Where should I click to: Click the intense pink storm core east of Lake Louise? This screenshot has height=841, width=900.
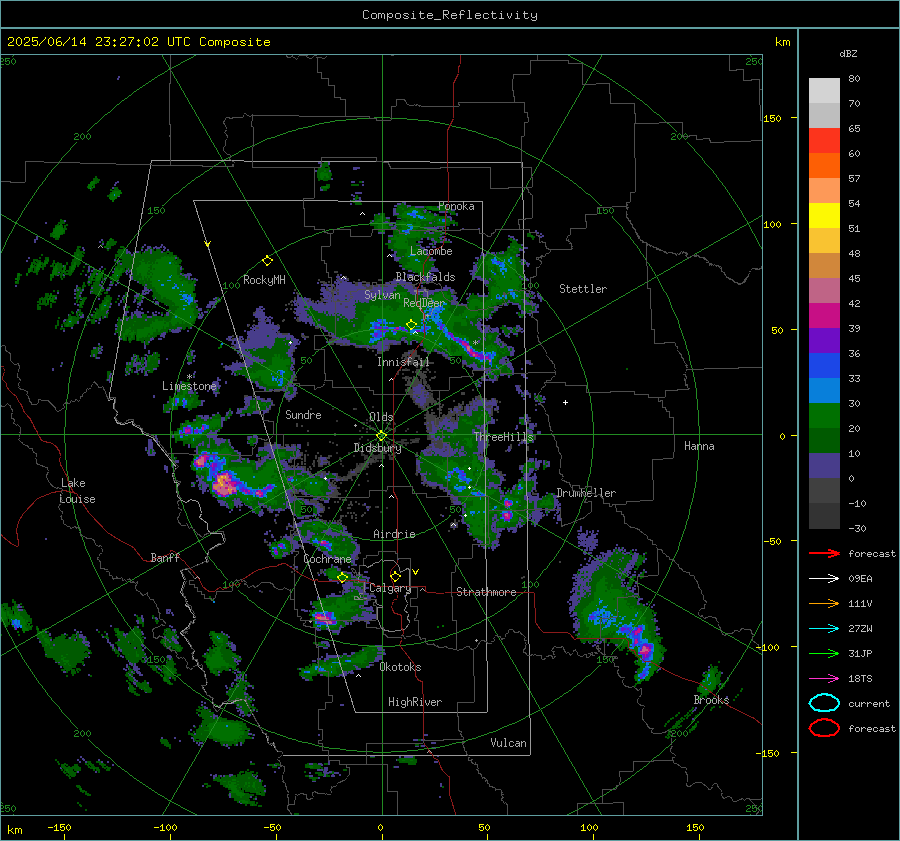tap(224, 483)
